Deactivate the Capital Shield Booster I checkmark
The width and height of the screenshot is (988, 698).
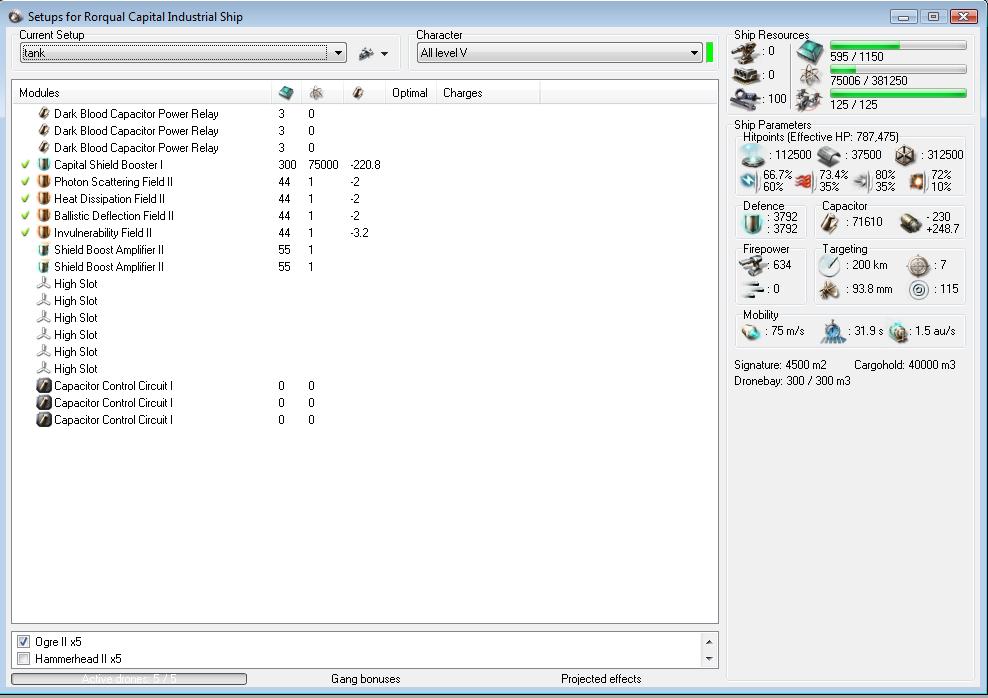(25, 164)
